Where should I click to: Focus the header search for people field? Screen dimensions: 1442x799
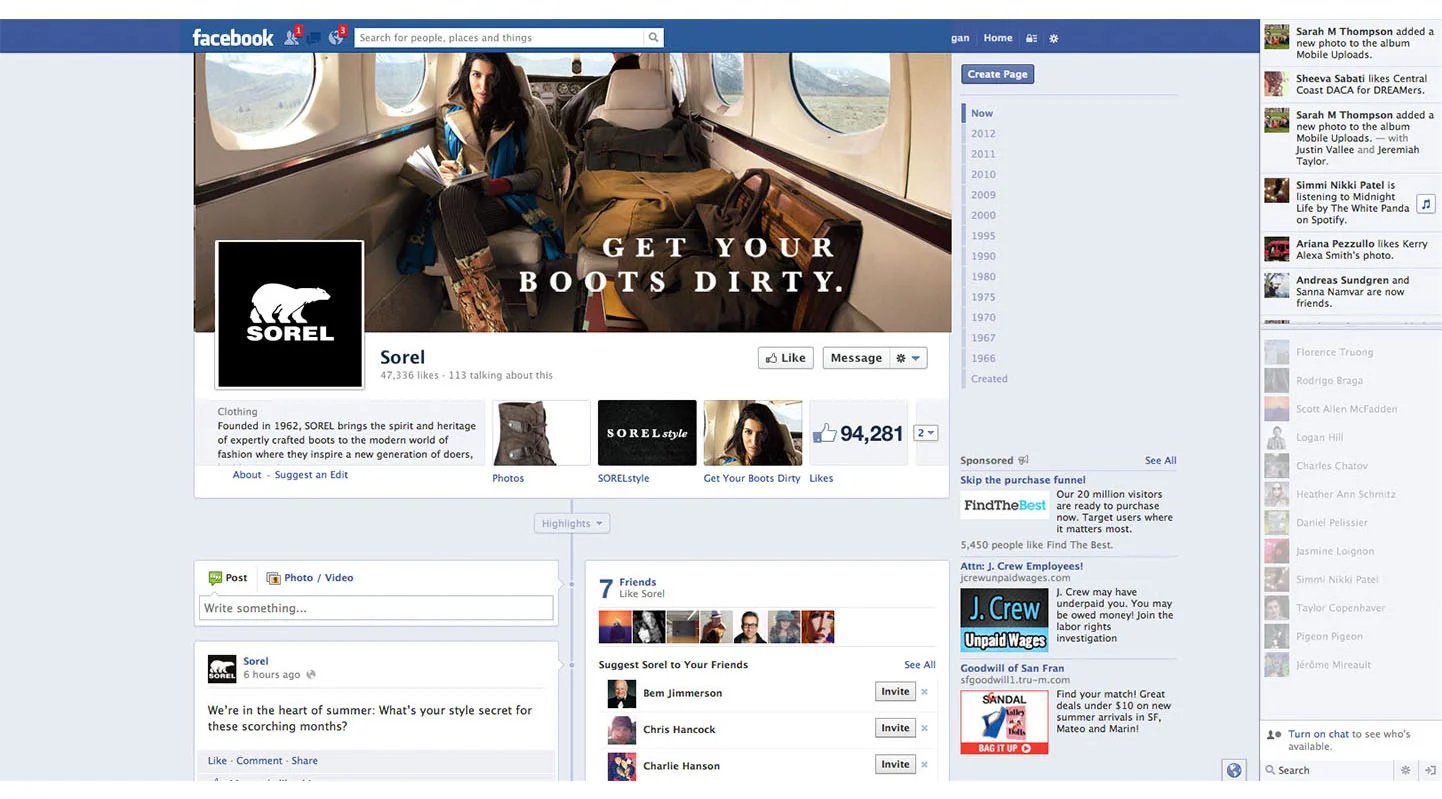499,38
